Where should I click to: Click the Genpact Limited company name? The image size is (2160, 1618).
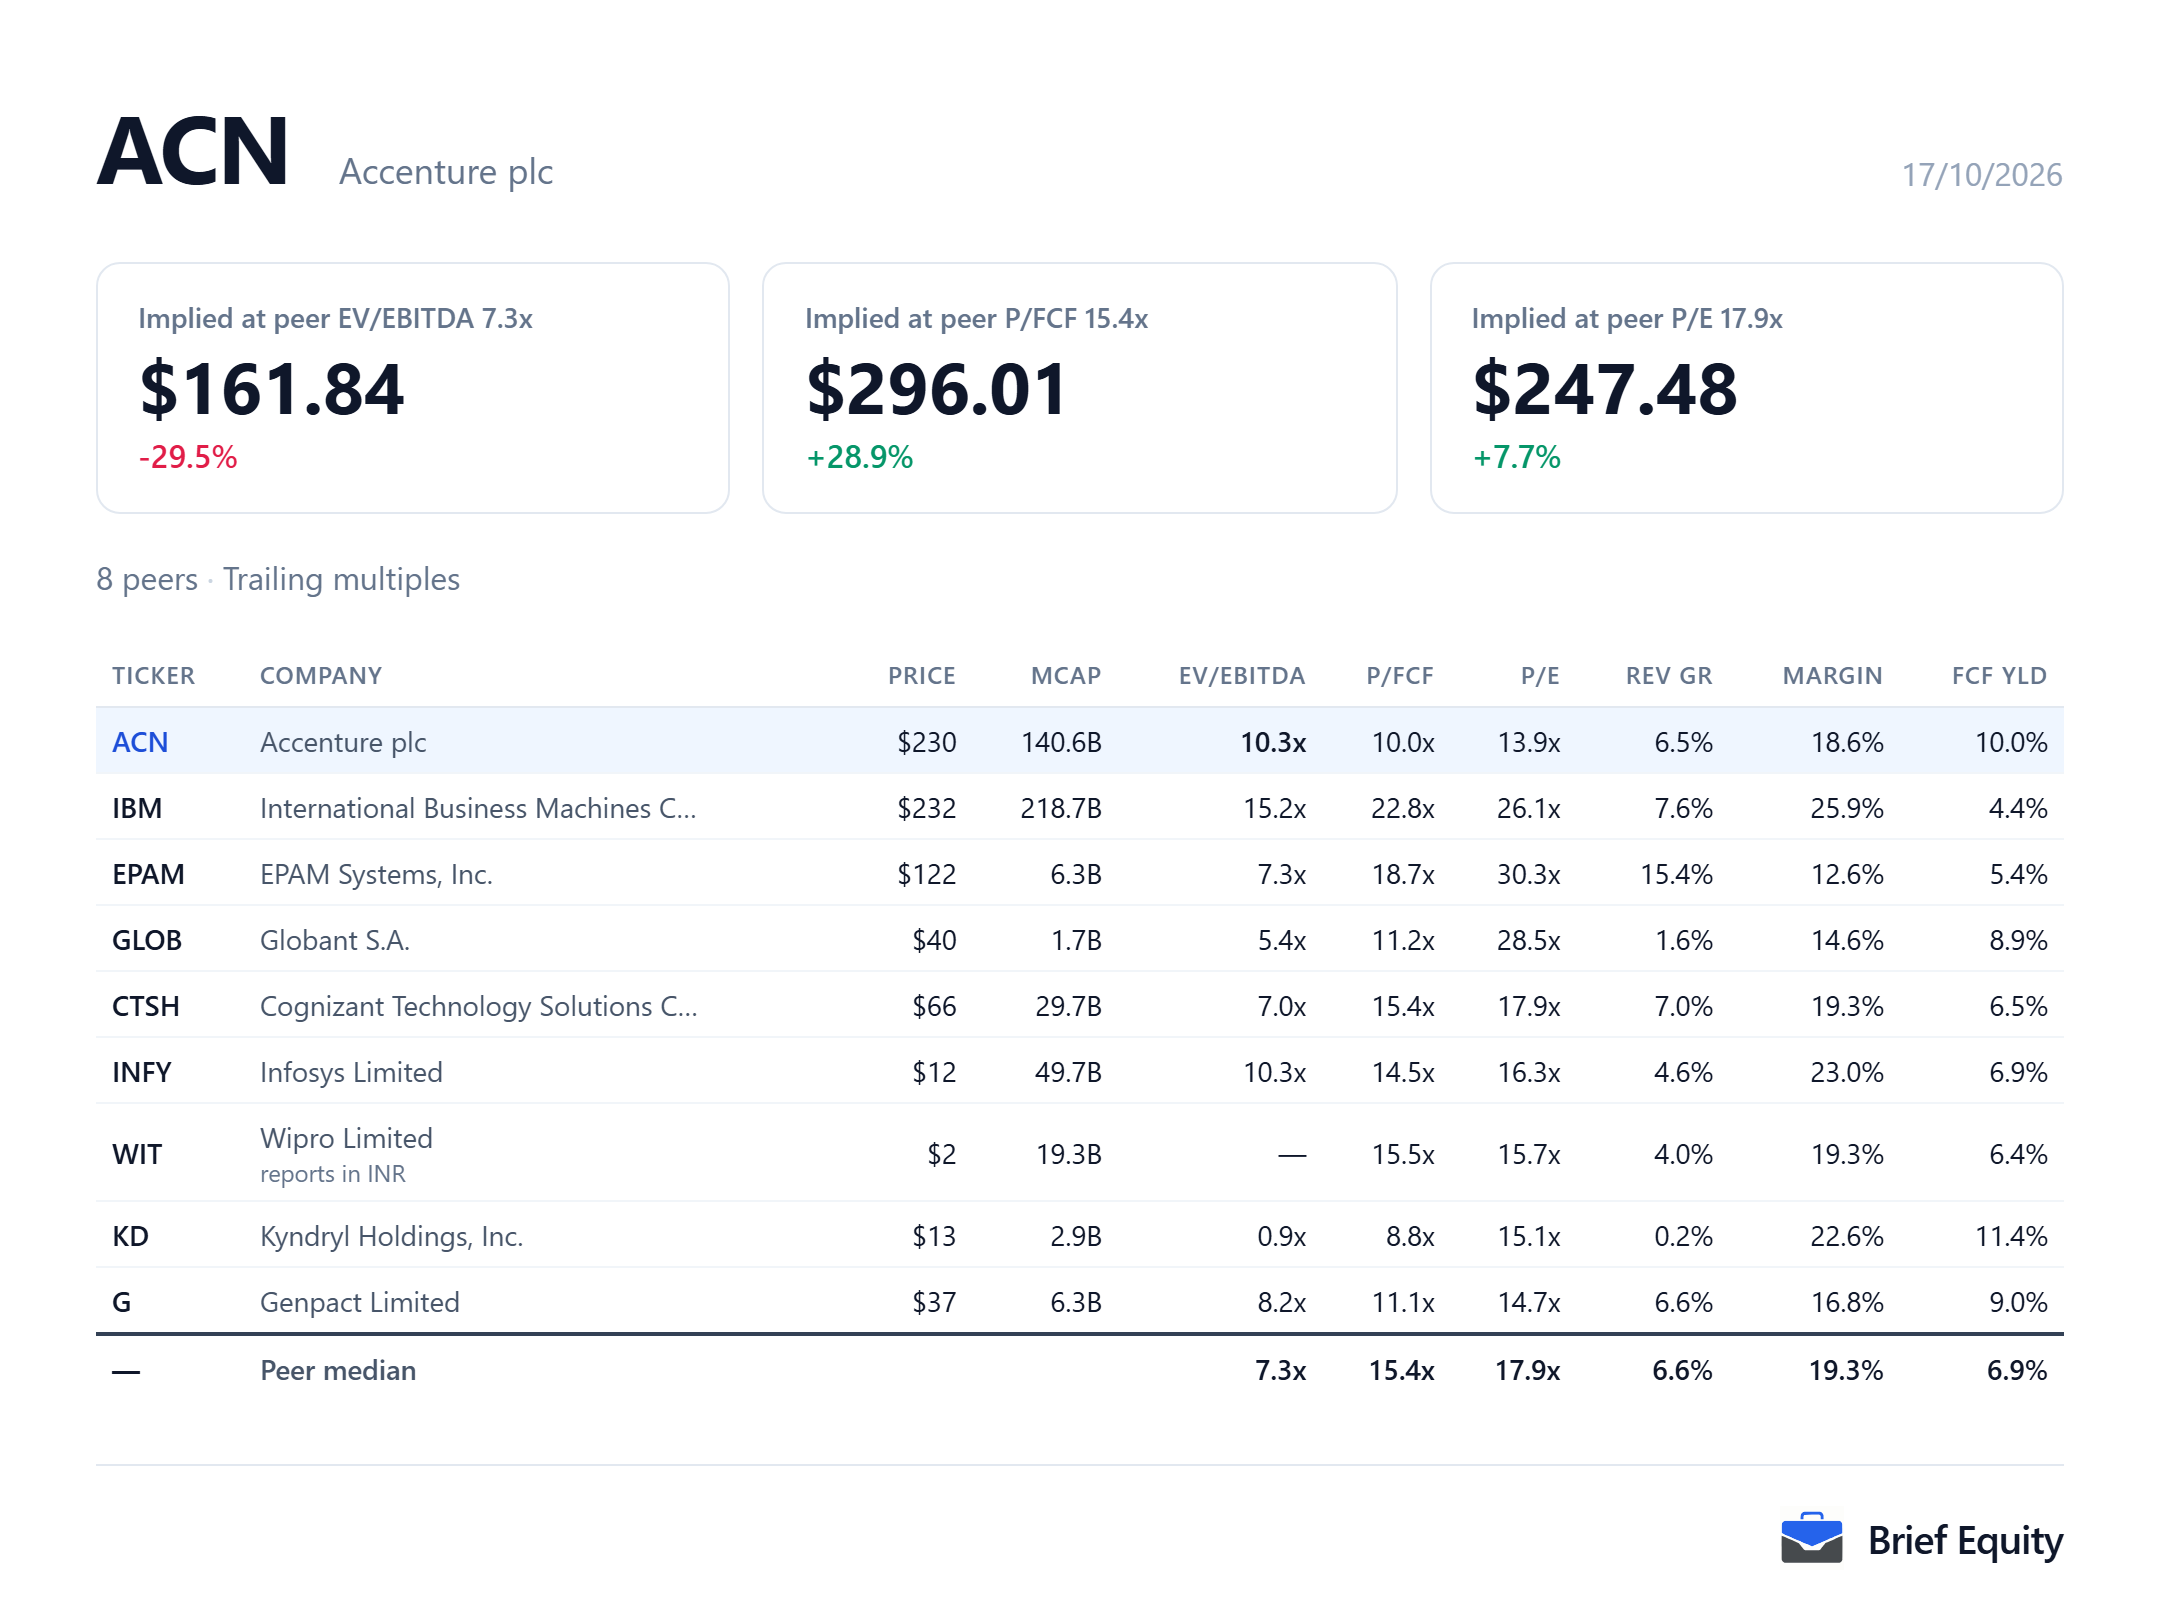click(x=360, y=1302)
